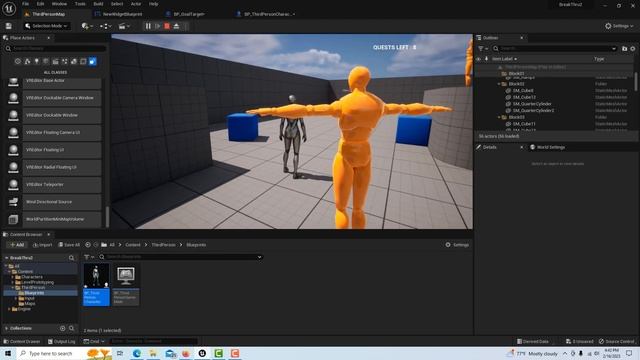Click the ThirdPerson breadcrumb in the path

pyautogui.click(x=163, y=245)
